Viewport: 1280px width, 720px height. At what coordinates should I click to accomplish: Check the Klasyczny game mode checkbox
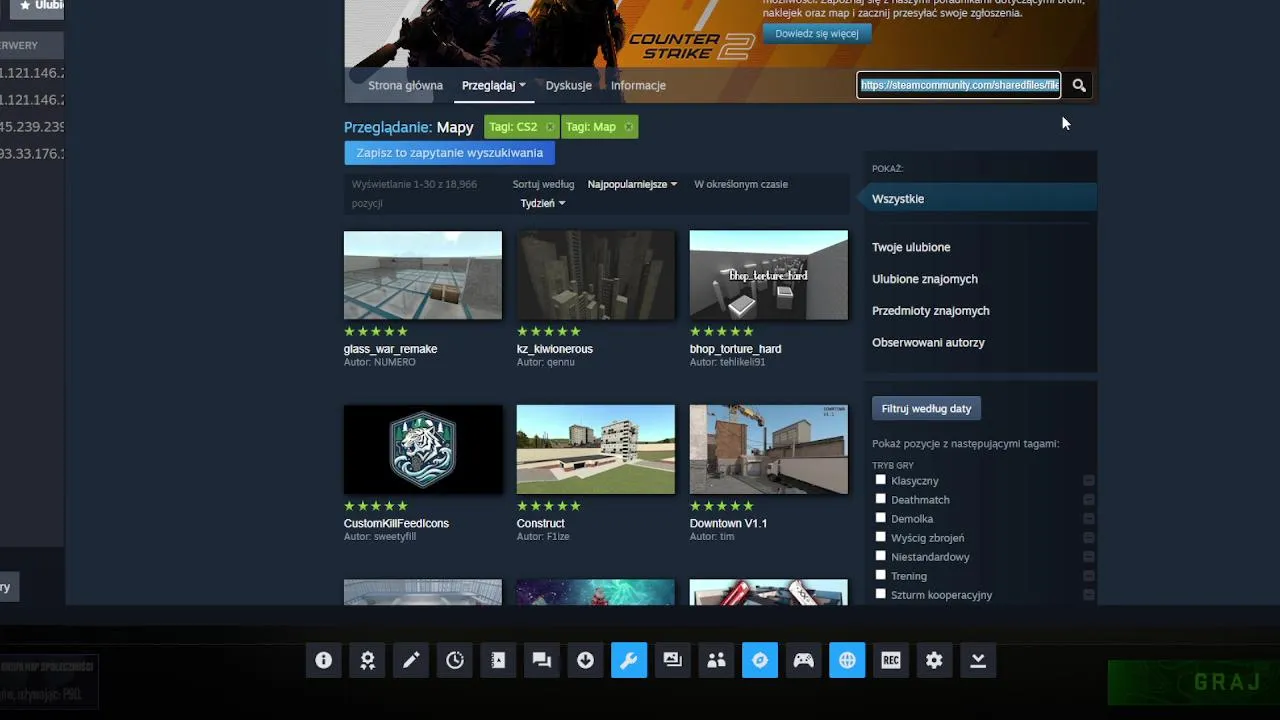(881, 480)
